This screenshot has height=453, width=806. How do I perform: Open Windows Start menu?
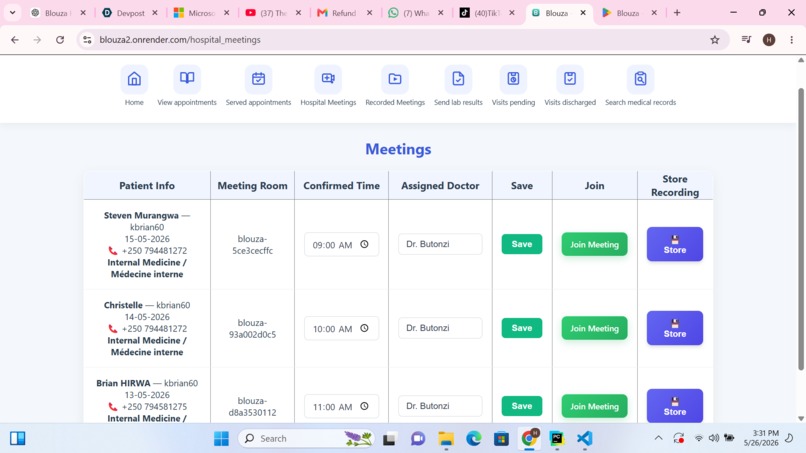(x=222, y=439)
